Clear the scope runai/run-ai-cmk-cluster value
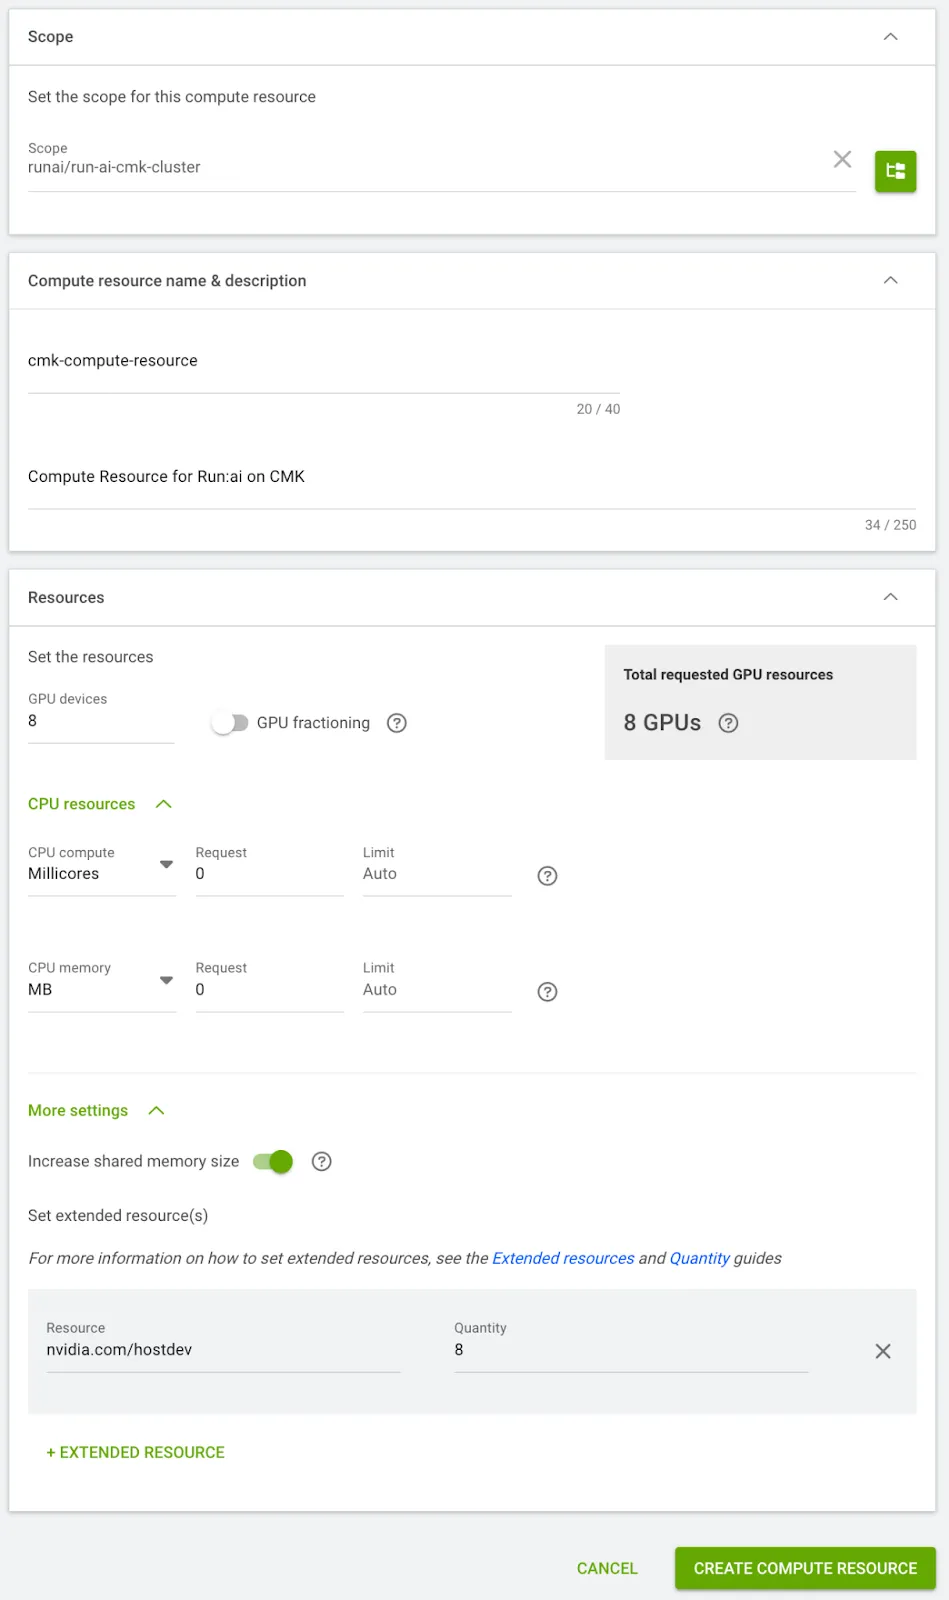 pyautogui.click(x=842, y=159)
